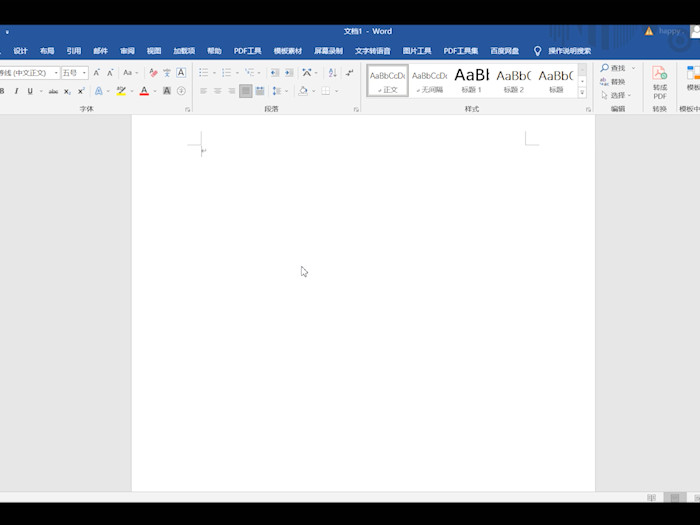
Task: Apply red font color button
Action: click(x=144, y=91)
